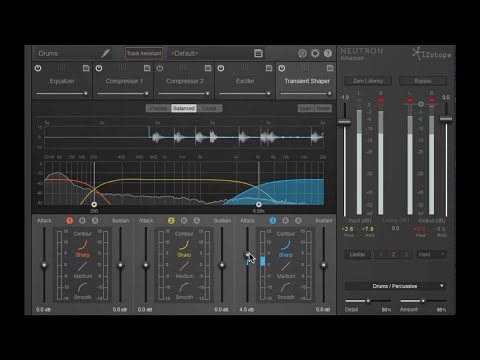
Task: Select the Transient Shaper module tab
Action: click(307, 81)
